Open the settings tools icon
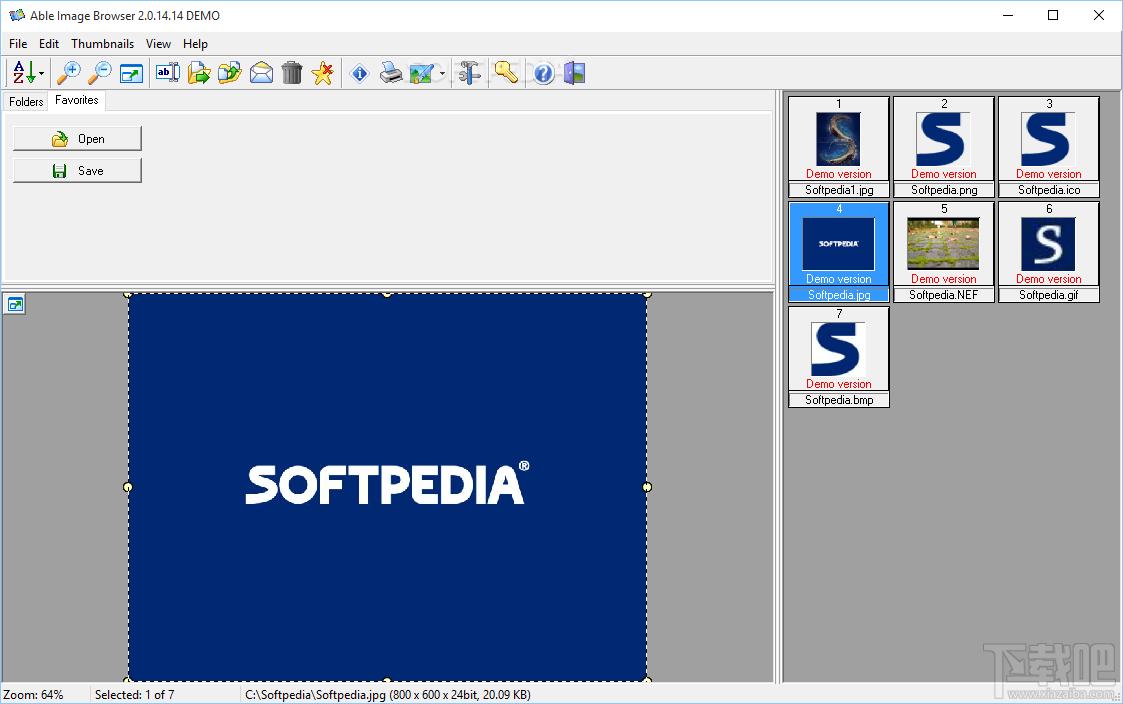 pos(470,73)
